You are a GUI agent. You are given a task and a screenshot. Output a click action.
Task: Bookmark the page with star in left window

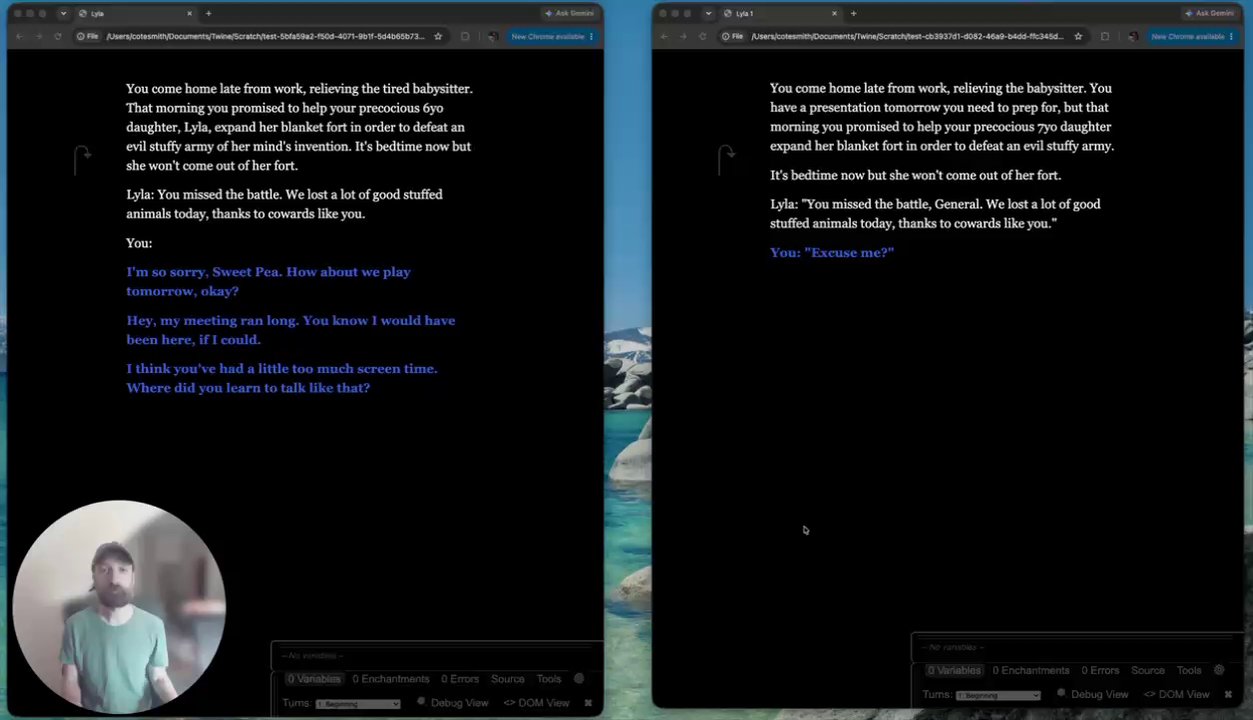438,36
